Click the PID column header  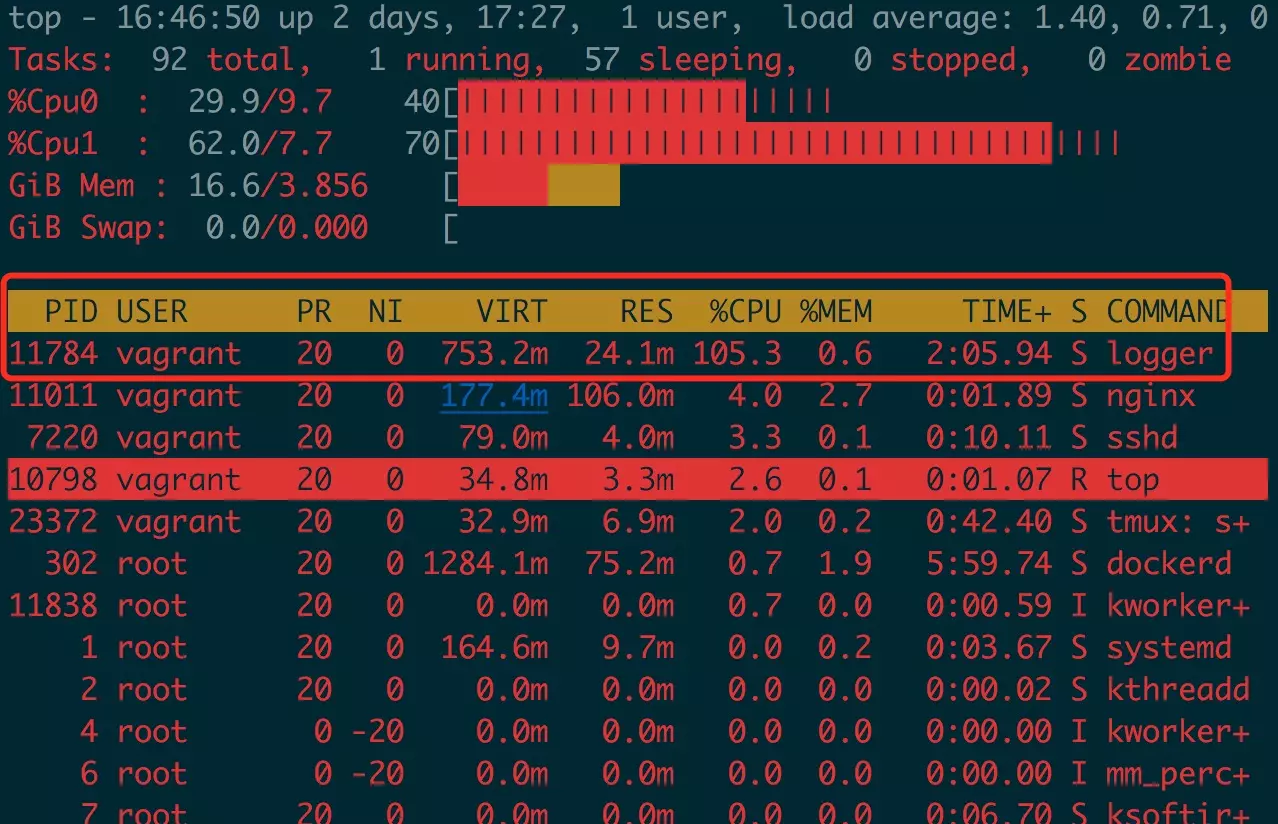coord(71,312)
